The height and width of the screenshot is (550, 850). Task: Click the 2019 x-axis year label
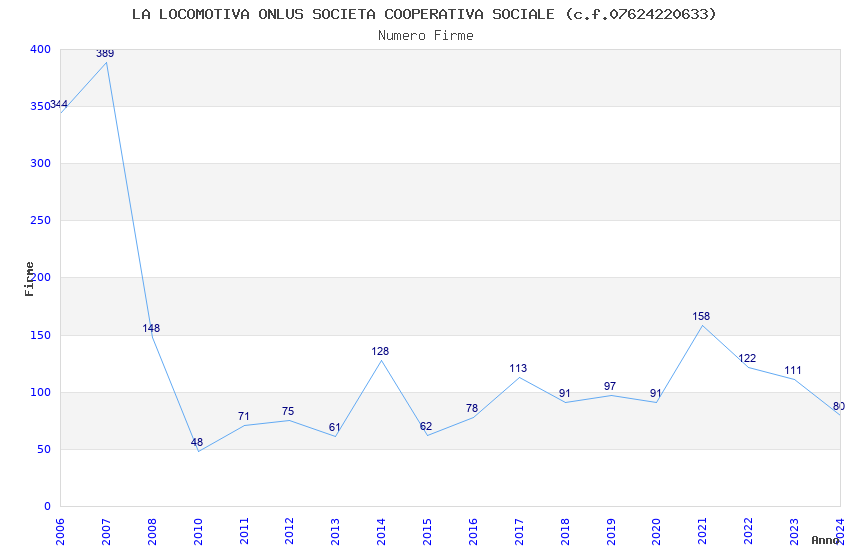pos(611,532)
